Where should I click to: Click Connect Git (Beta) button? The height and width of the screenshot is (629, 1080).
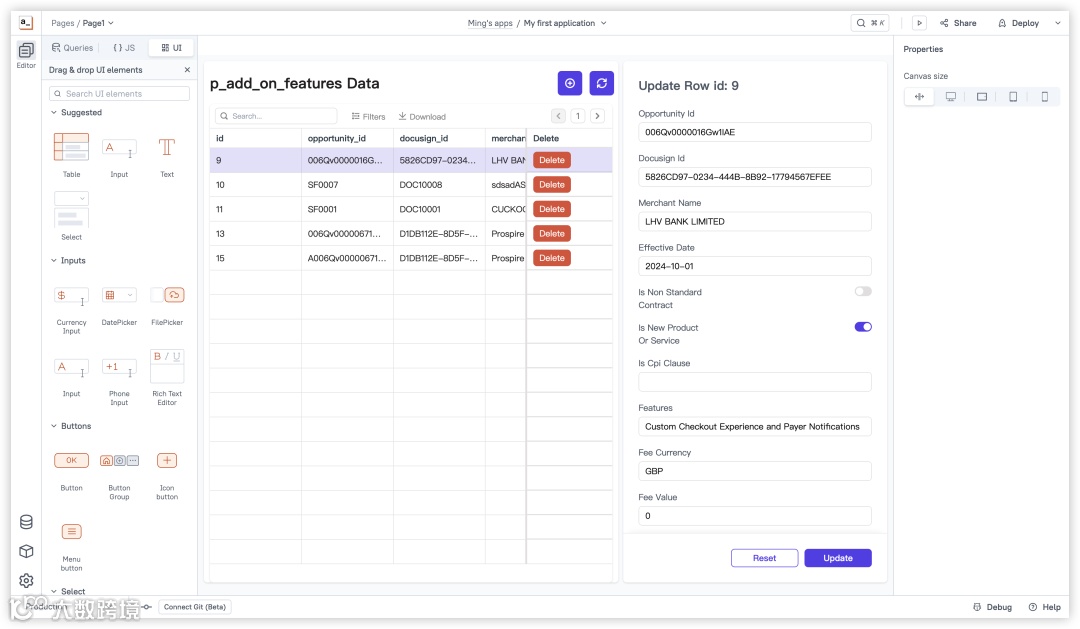[x=195, y=607]
